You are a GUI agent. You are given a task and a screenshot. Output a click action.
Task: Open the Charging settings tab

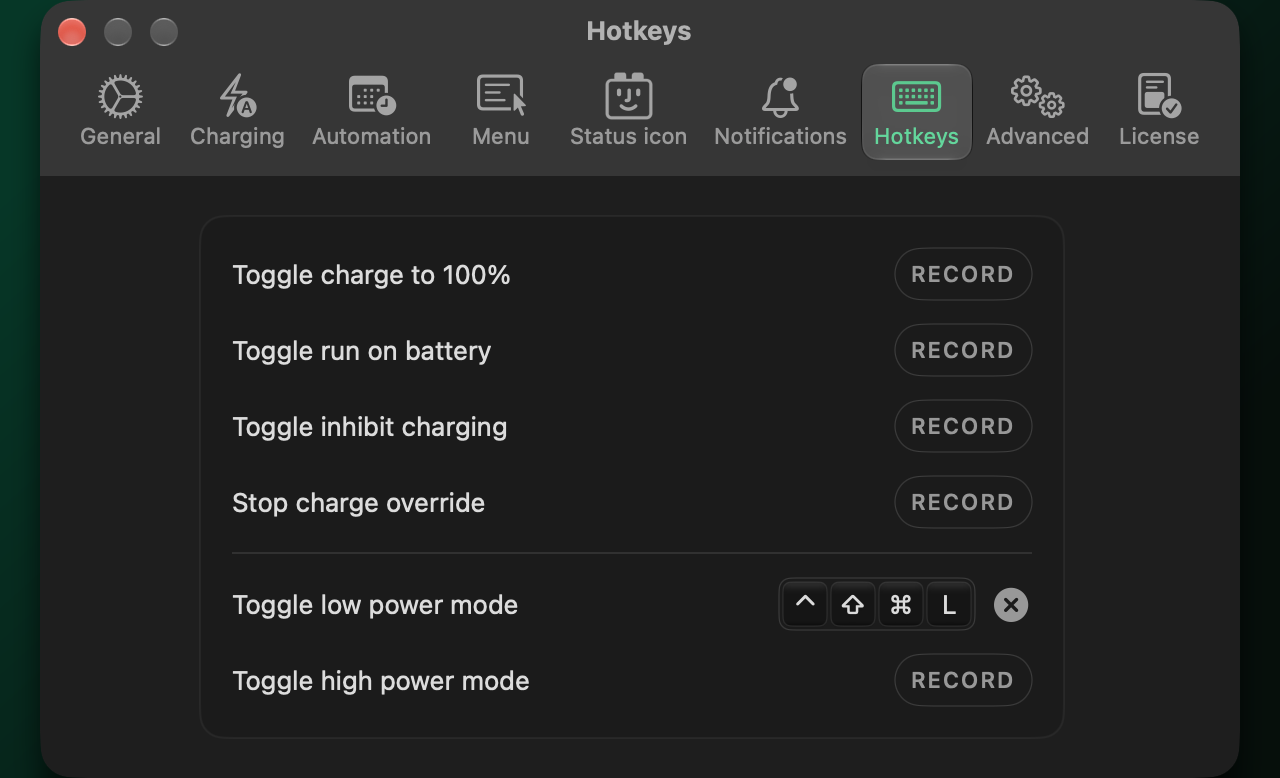pos(237,112)
